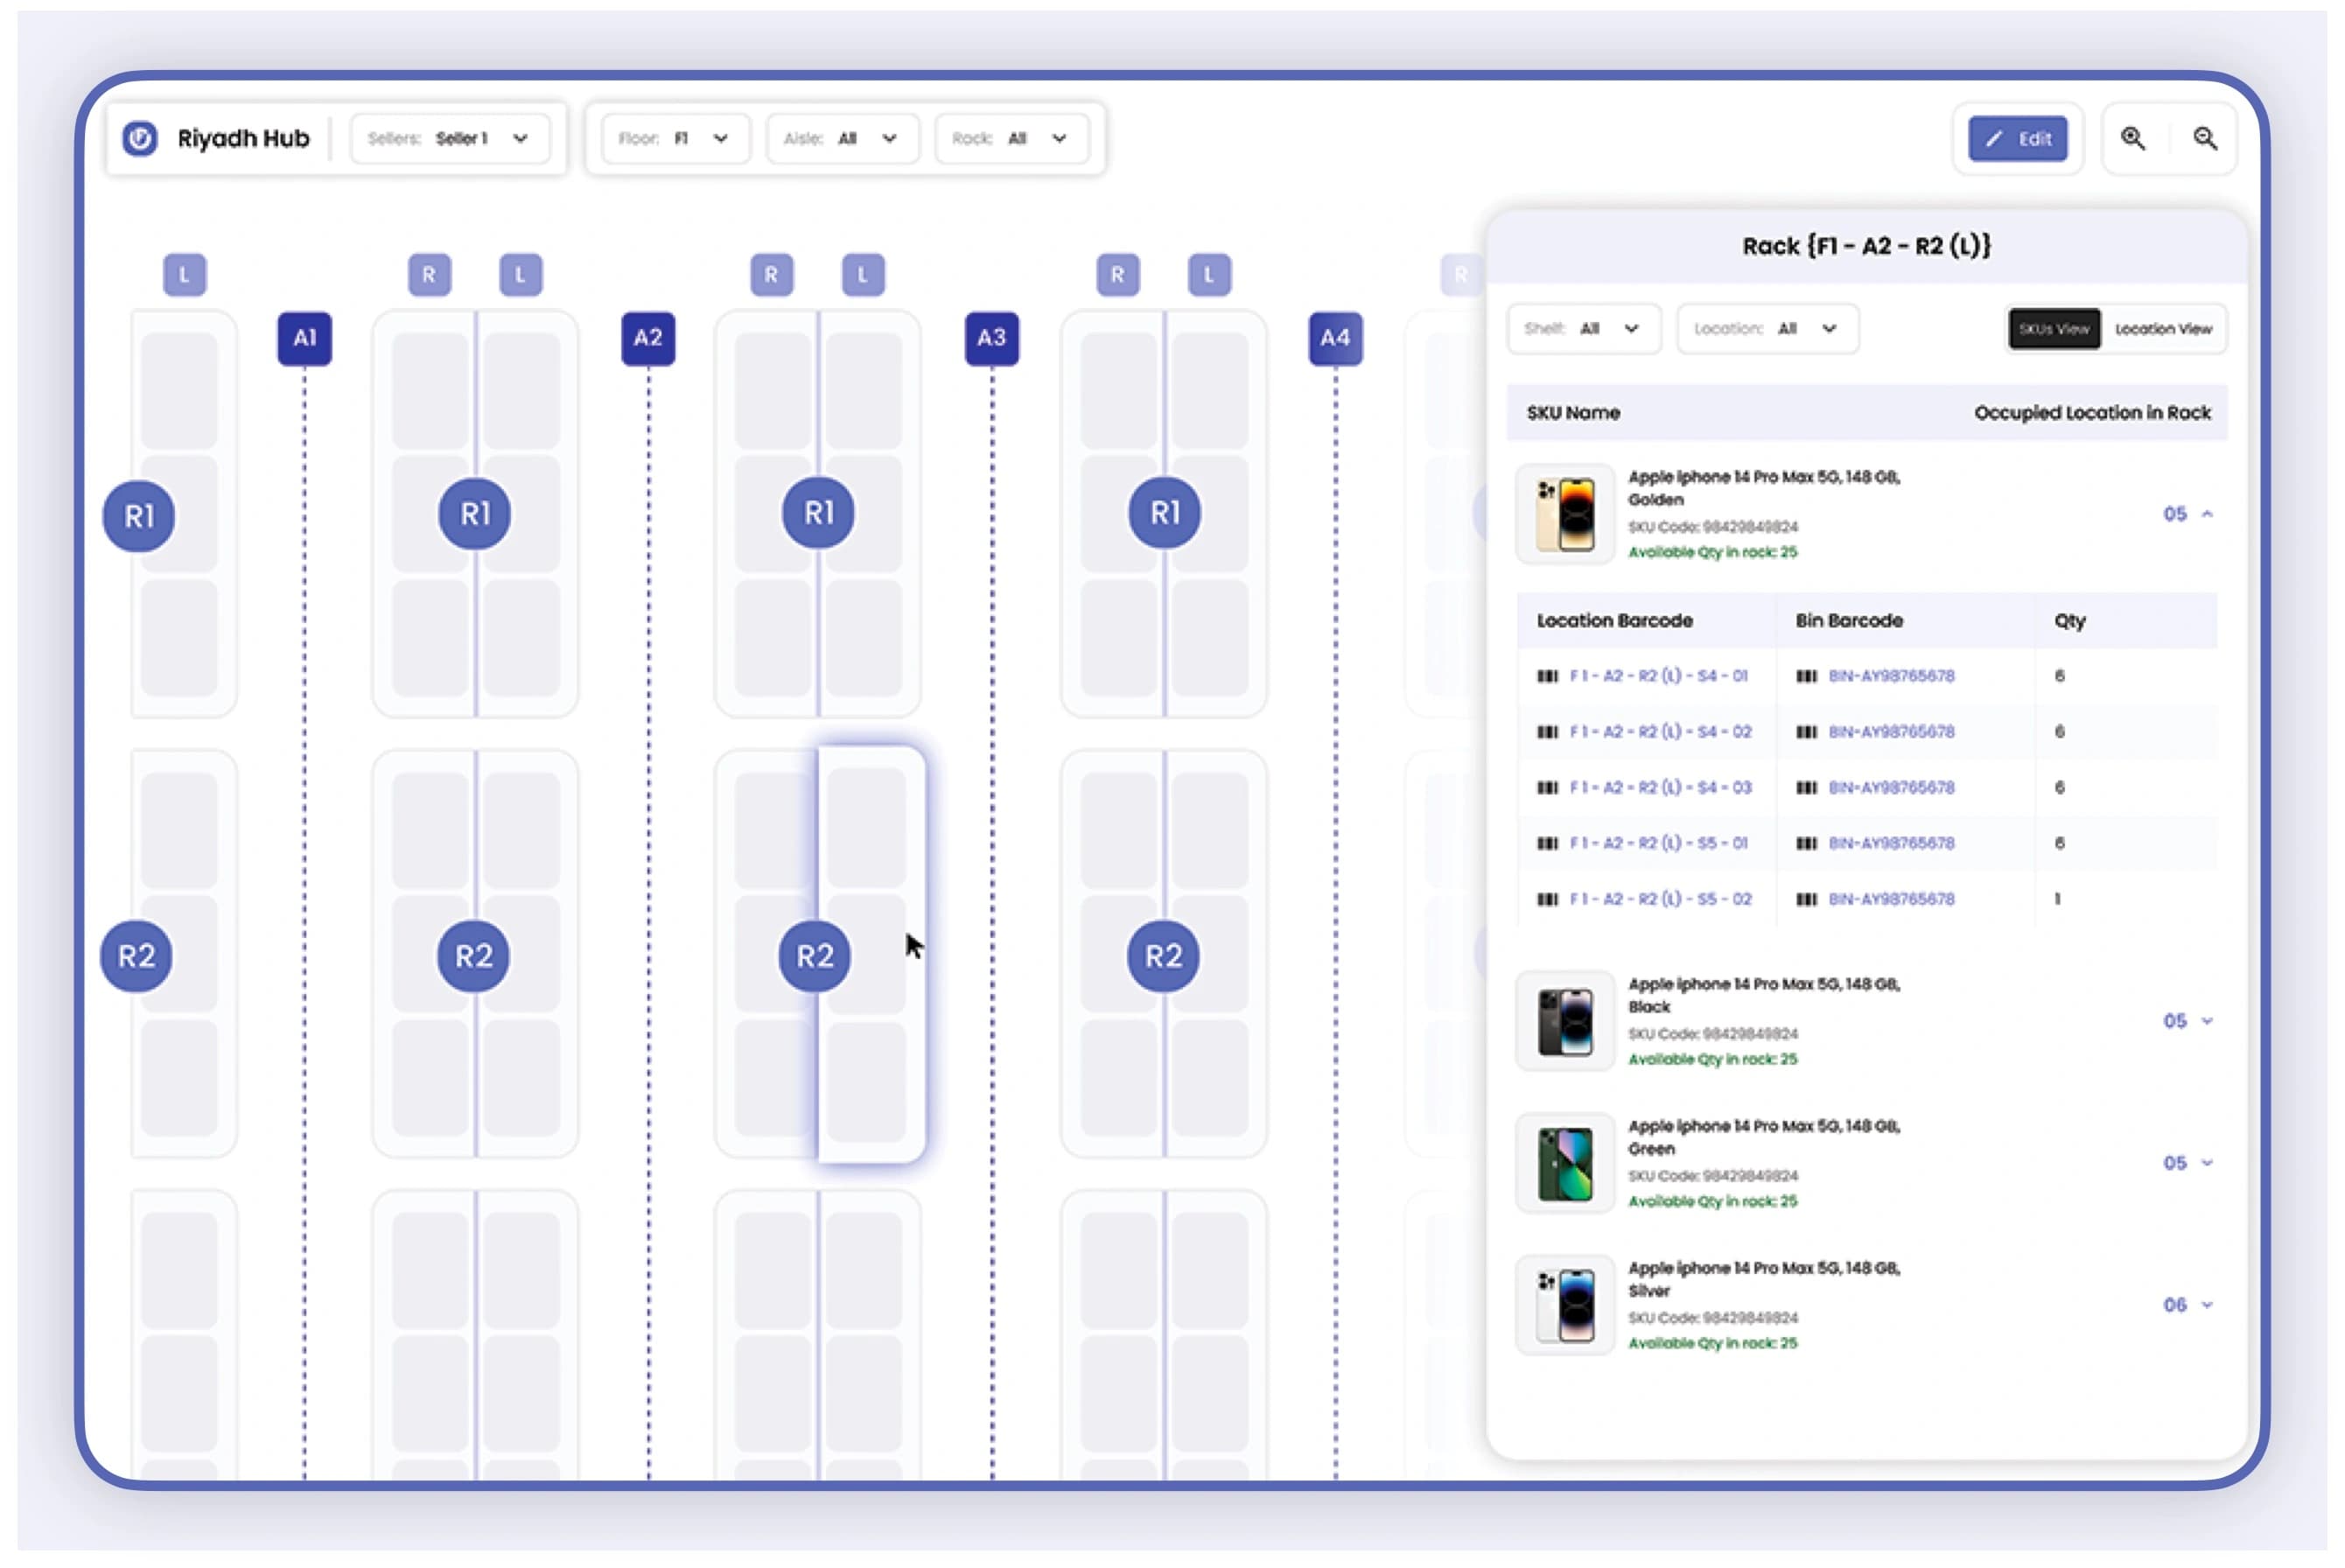Image resolution: width=2345 pixels, height=1568 pixels.
Task: Select the R1 rack marker left of aisle A1
Action: [x=139, y=516]
